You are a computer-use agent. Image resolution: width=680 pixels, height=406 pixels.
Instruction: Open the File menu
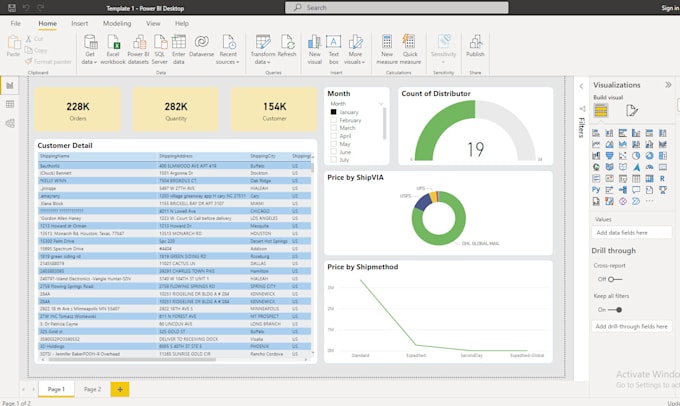(16, 23)
